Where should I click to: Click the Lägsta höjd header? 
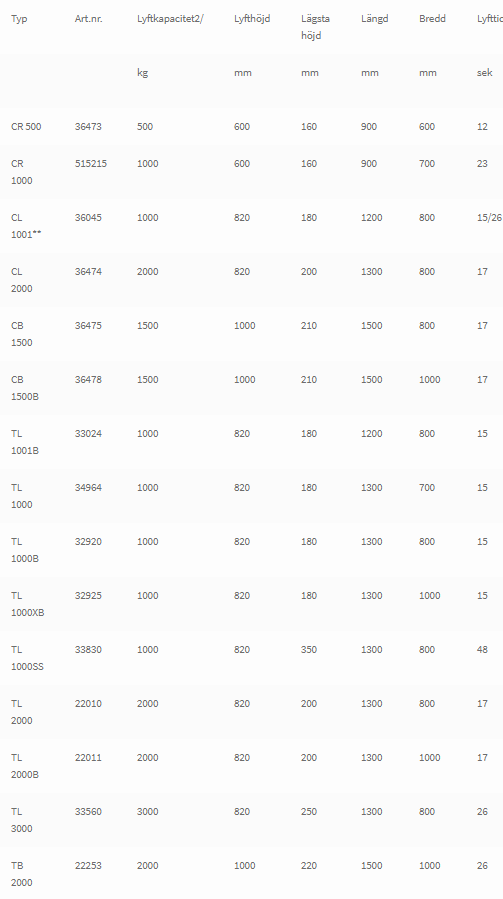pos(315,27)
